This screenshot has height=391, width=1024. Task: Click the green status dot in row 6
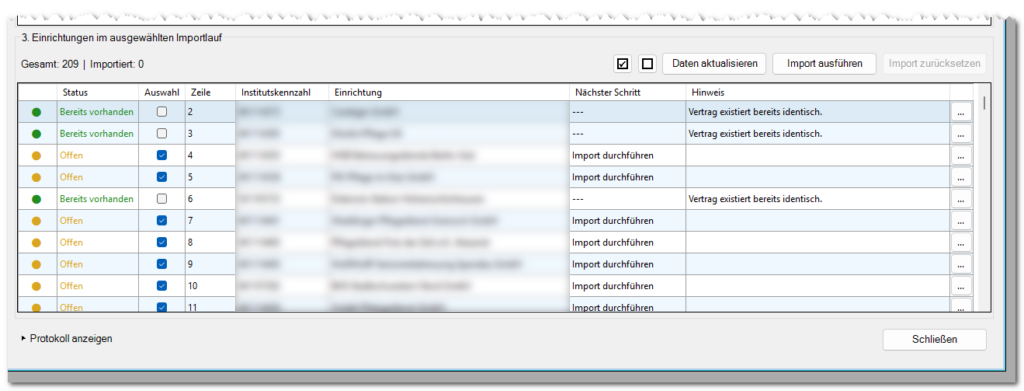pyautogui.click(x=37, y=199)
